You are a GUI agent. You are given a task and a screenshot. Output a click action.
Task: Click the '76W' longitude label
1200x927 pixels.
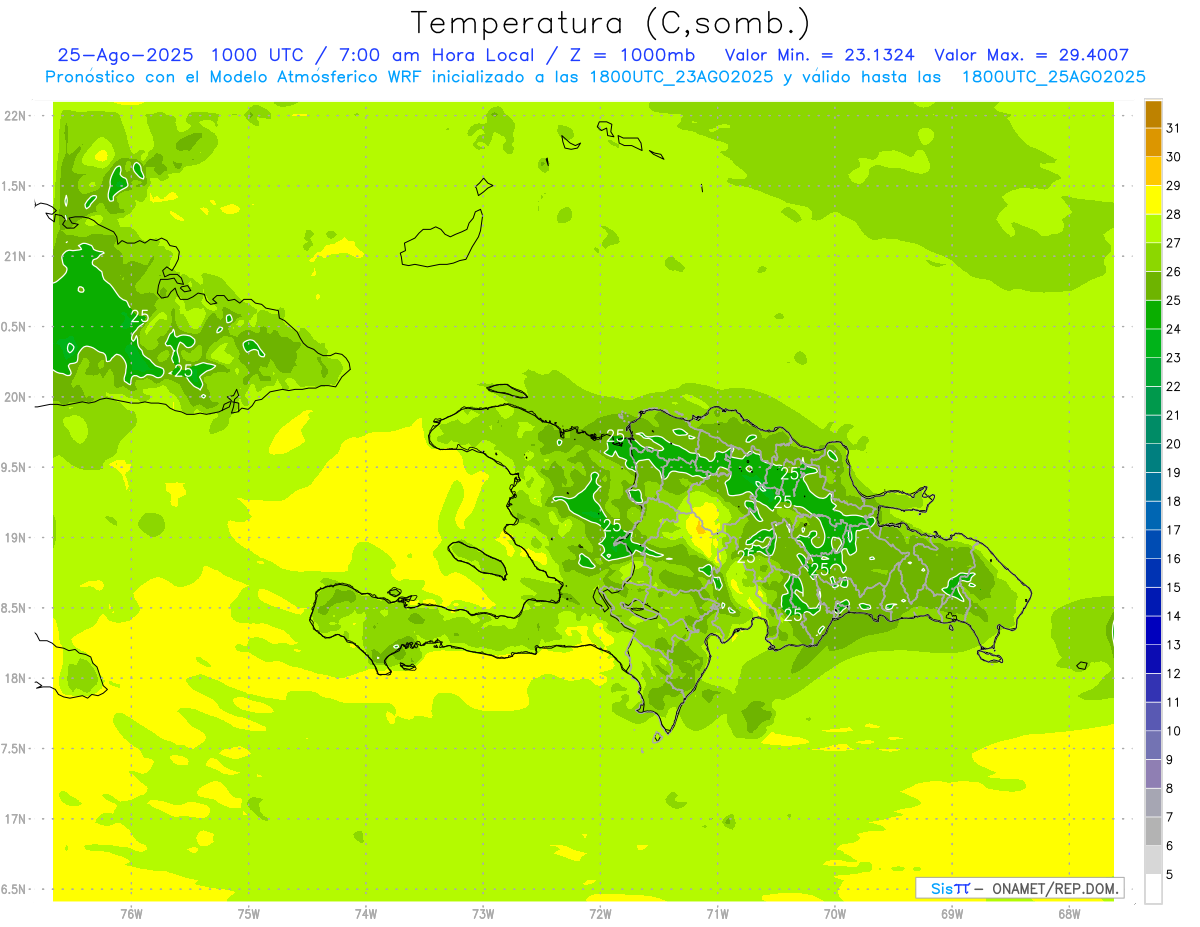tap(131, 913)
